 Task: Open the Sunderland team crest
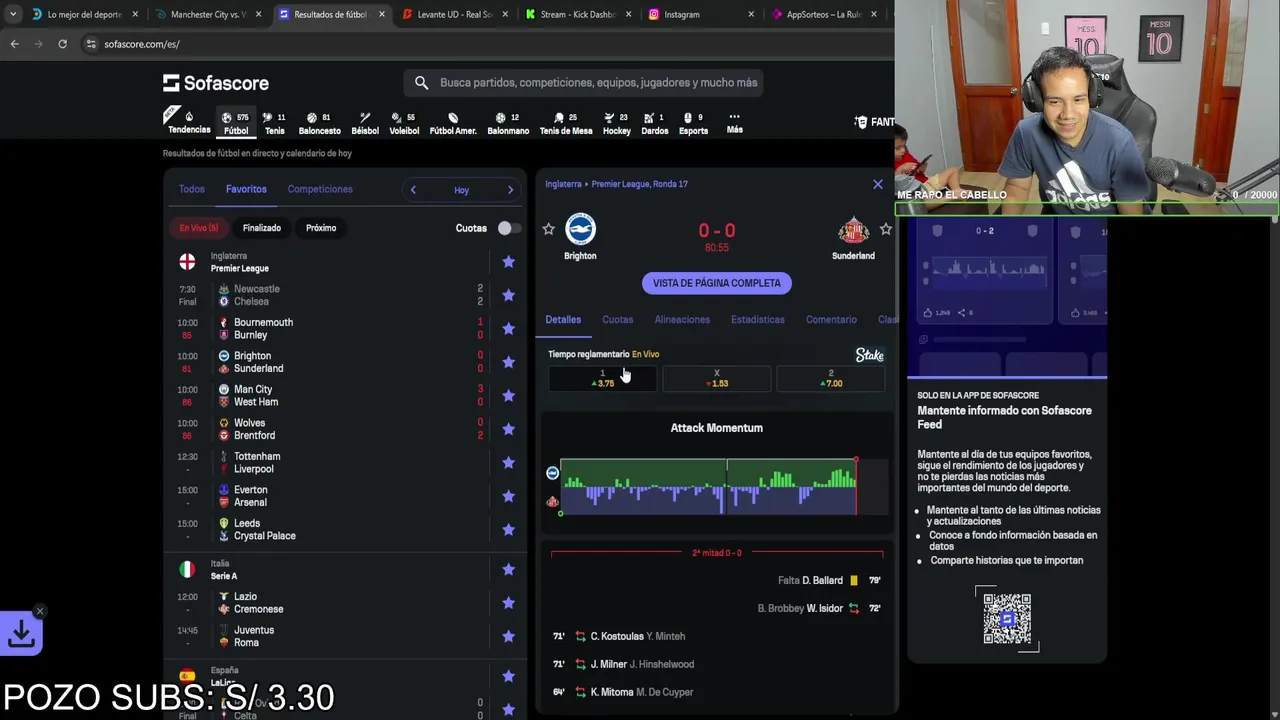853,230
